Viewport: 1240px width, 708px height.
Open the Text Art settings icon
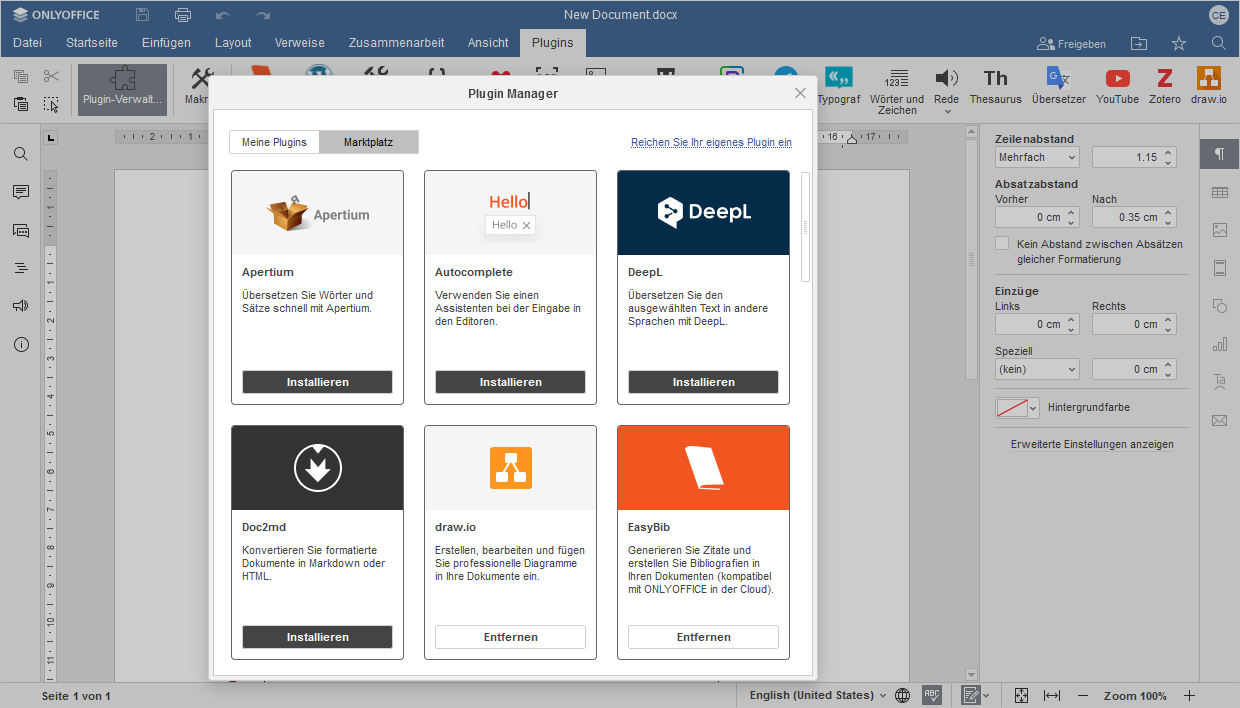[1219, 382]
